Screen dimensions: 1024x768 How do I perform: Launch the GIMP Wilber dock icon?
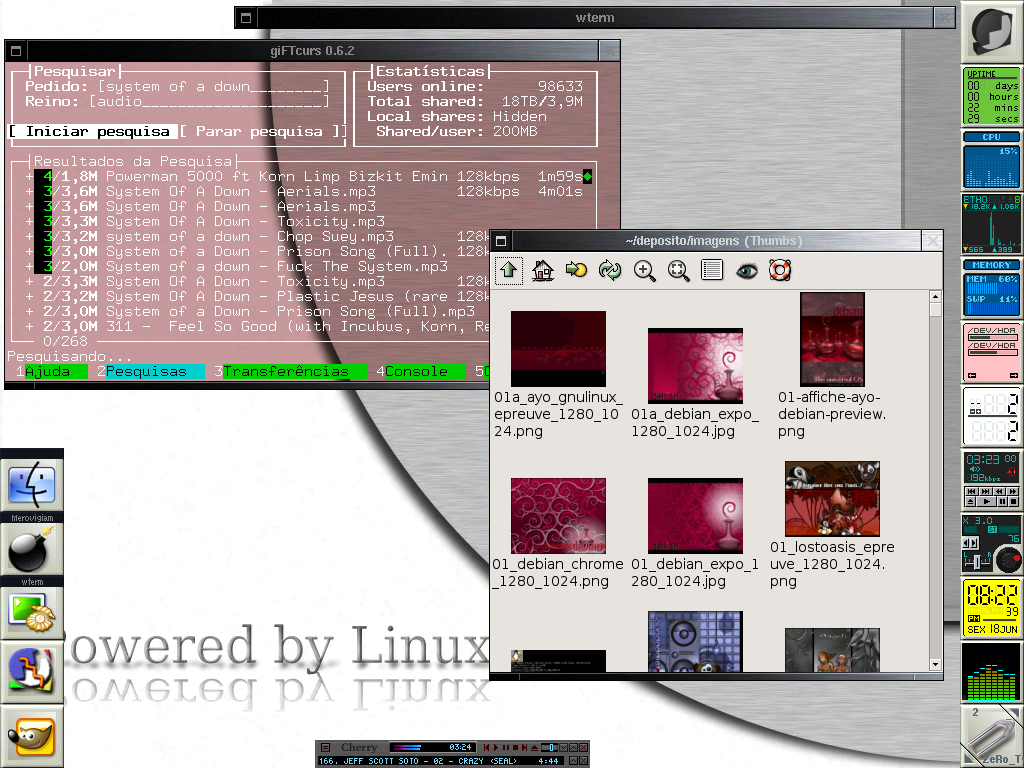click(x=31, y=735)
